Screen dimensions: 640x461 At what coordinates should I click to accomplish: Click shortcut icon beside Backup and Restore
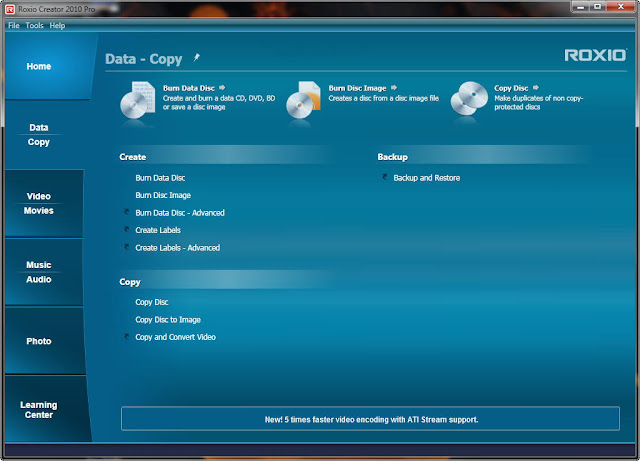pyautogui.click(x=384, y=177)
